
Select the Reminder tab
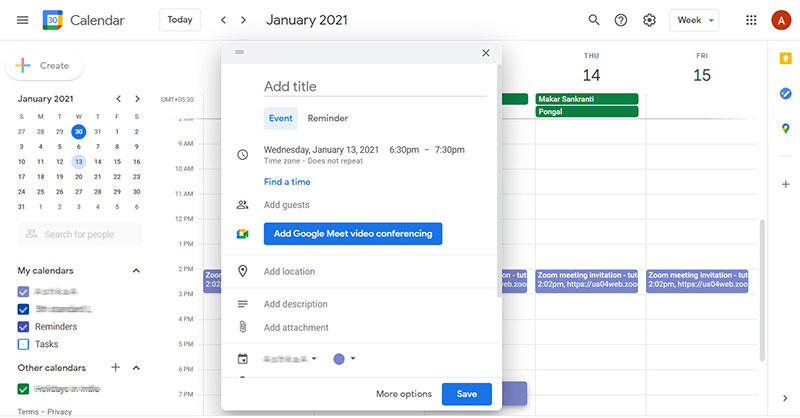[328, 118]
